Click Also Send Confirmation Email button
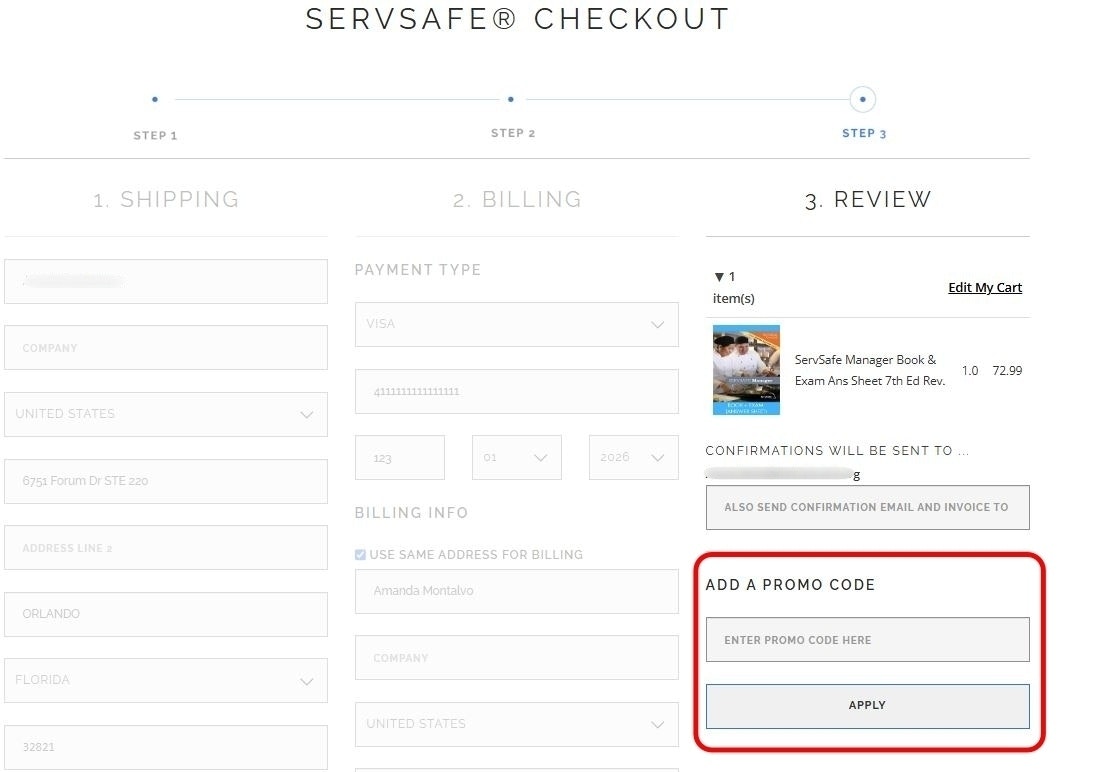Viewport: 1105px width, 772px height. (x=867, y=507)
